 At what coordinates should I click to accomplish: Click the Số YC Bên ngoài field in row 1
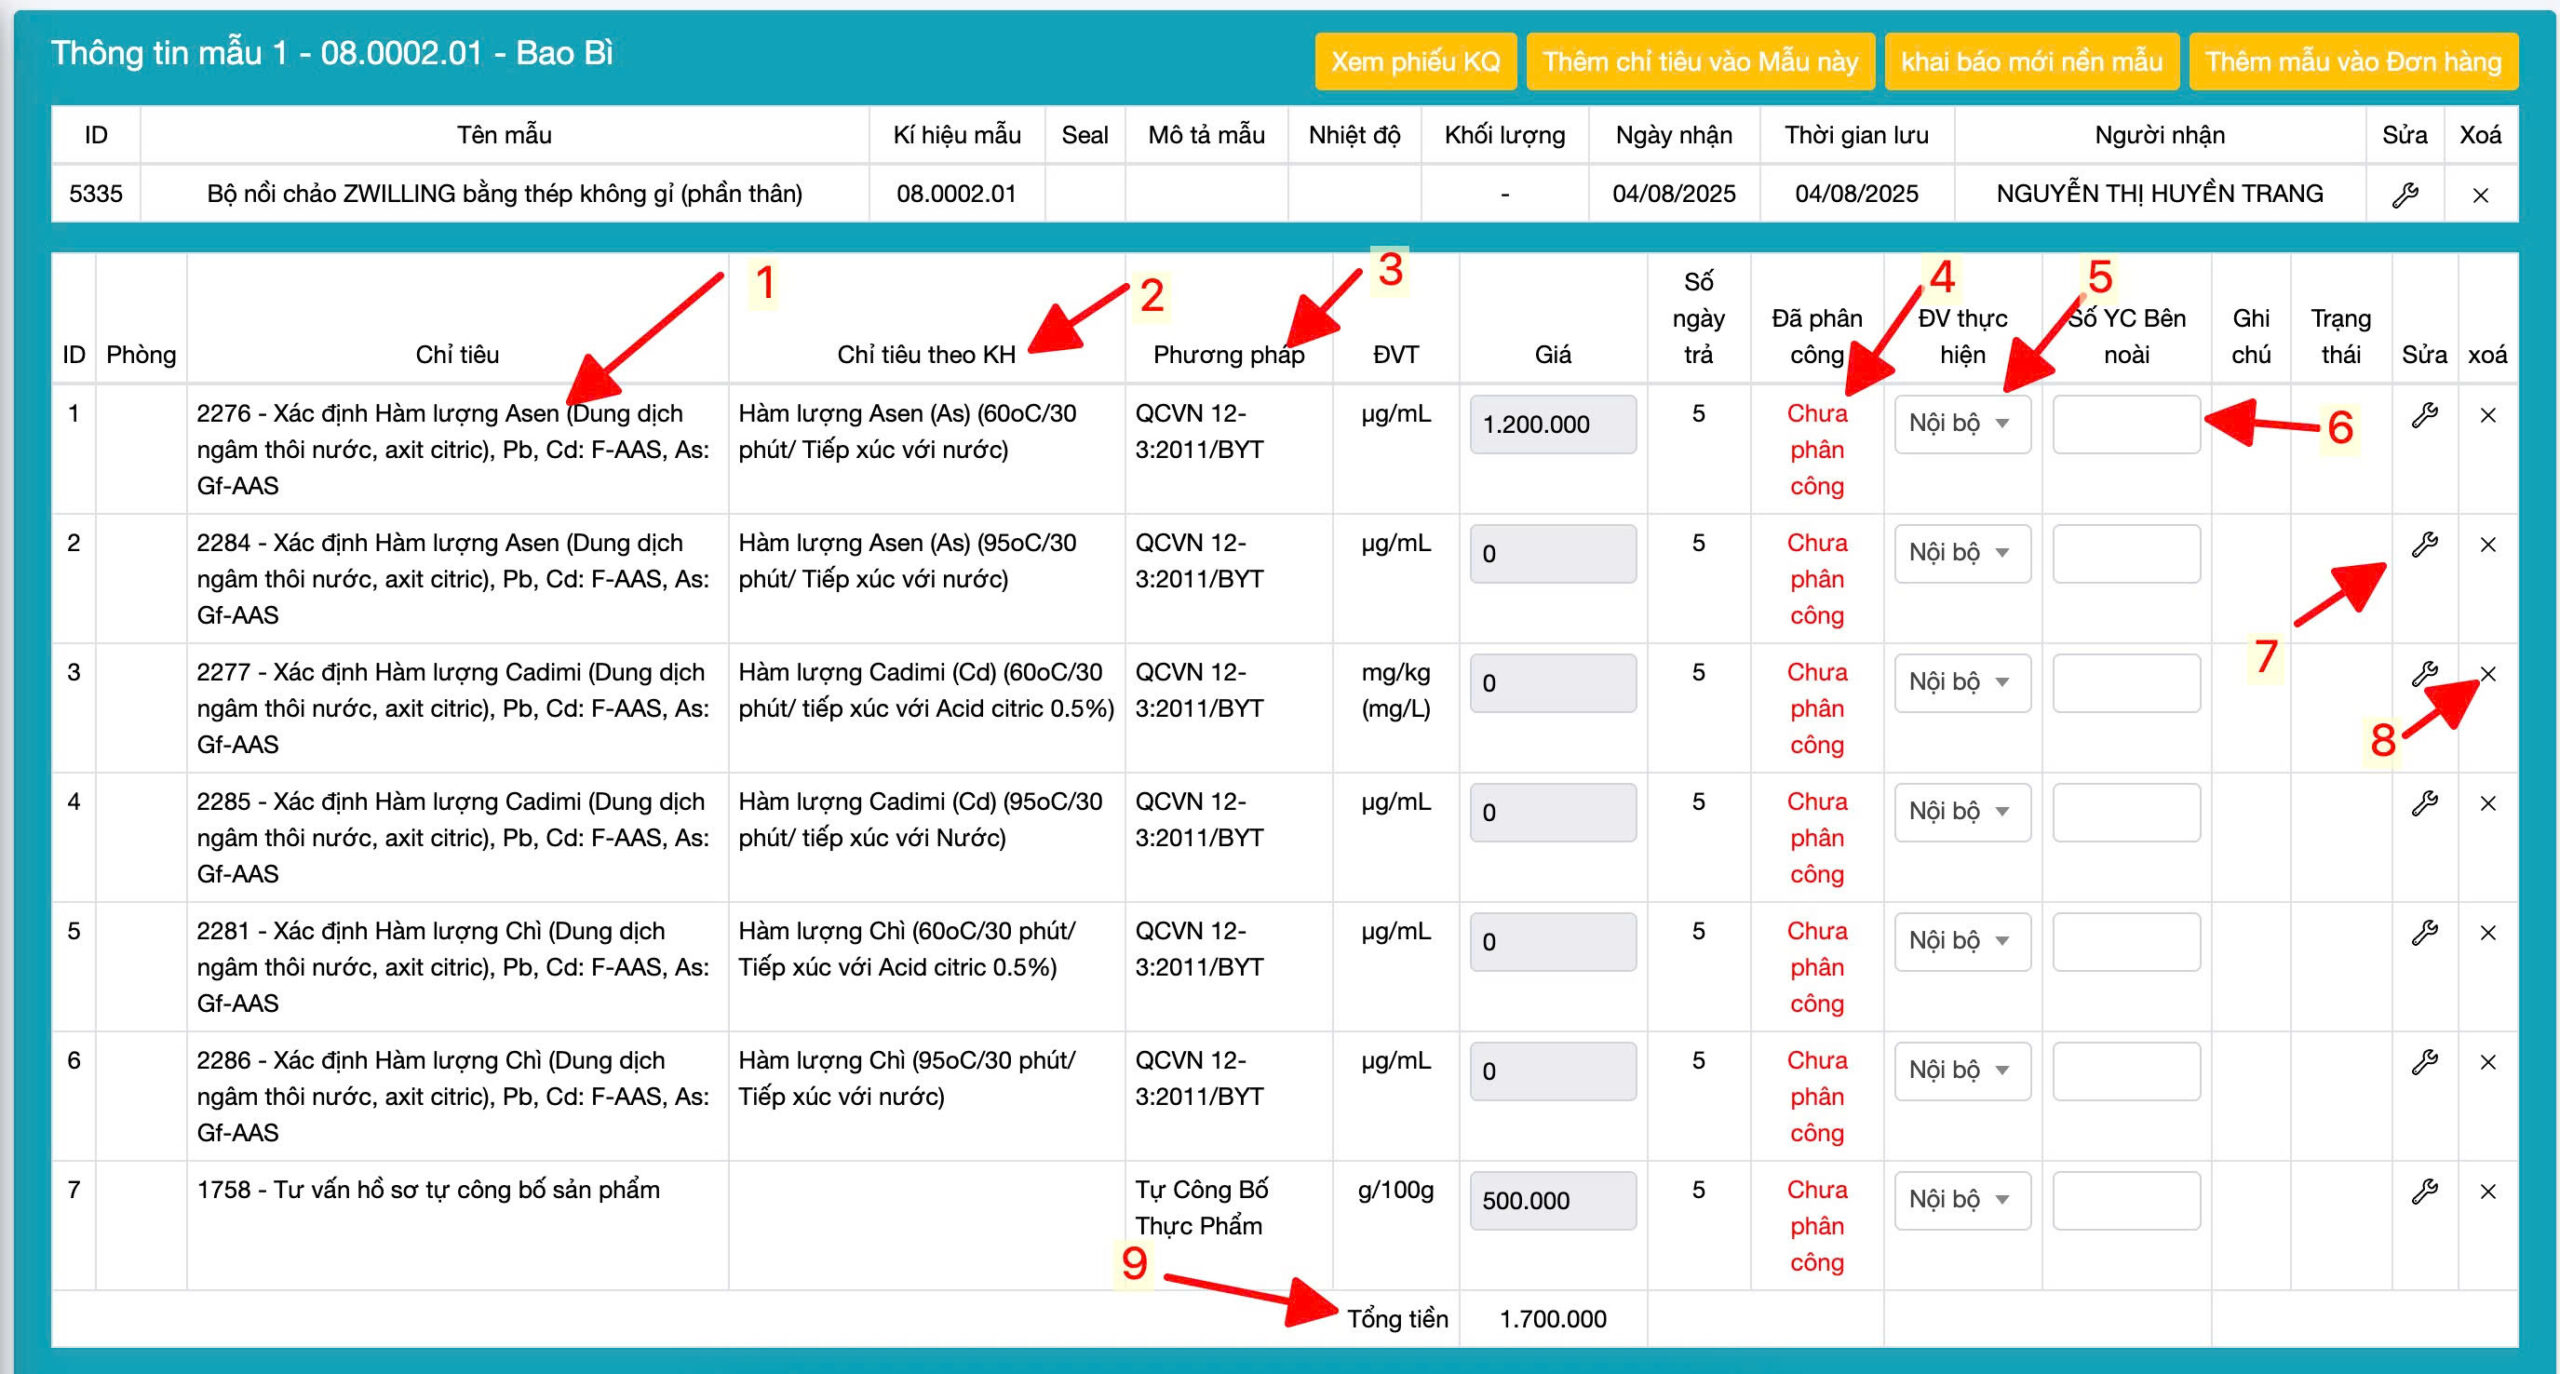[2125, 424]
